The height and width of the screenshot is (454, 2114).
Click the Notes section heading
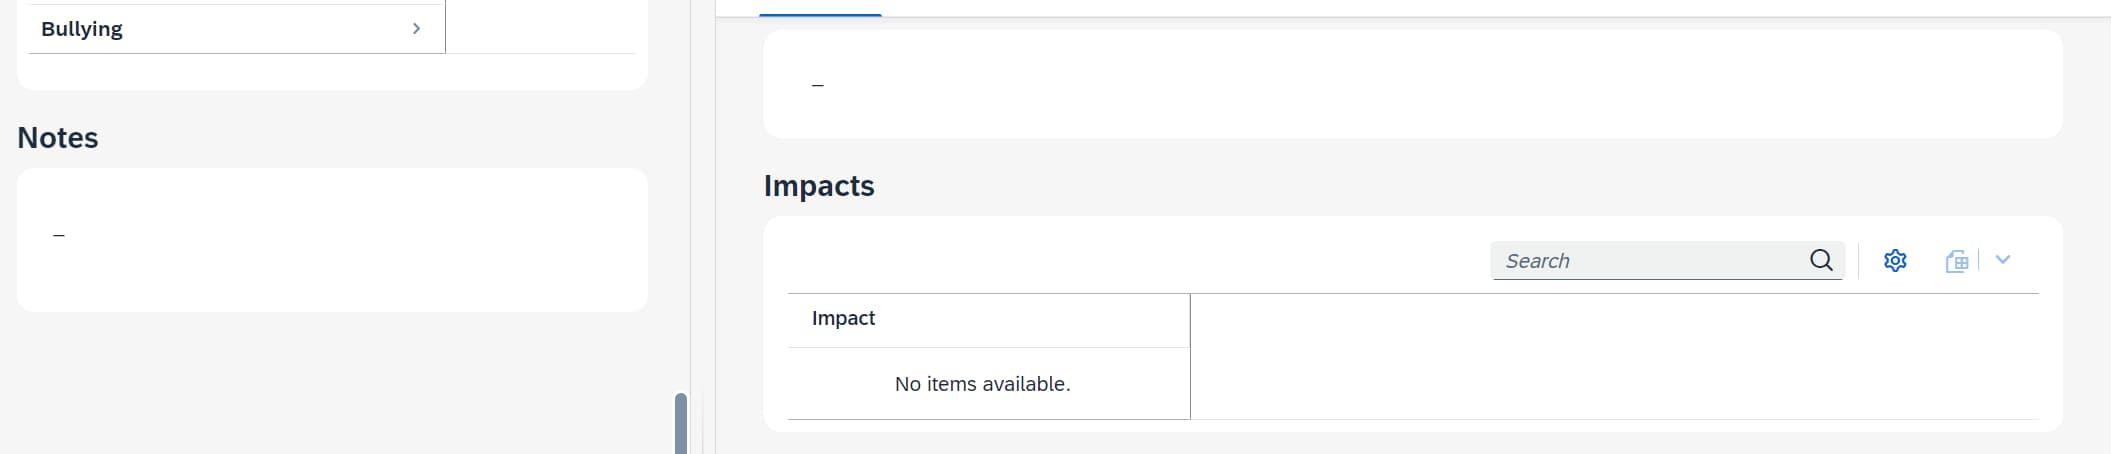pos(58,138)
